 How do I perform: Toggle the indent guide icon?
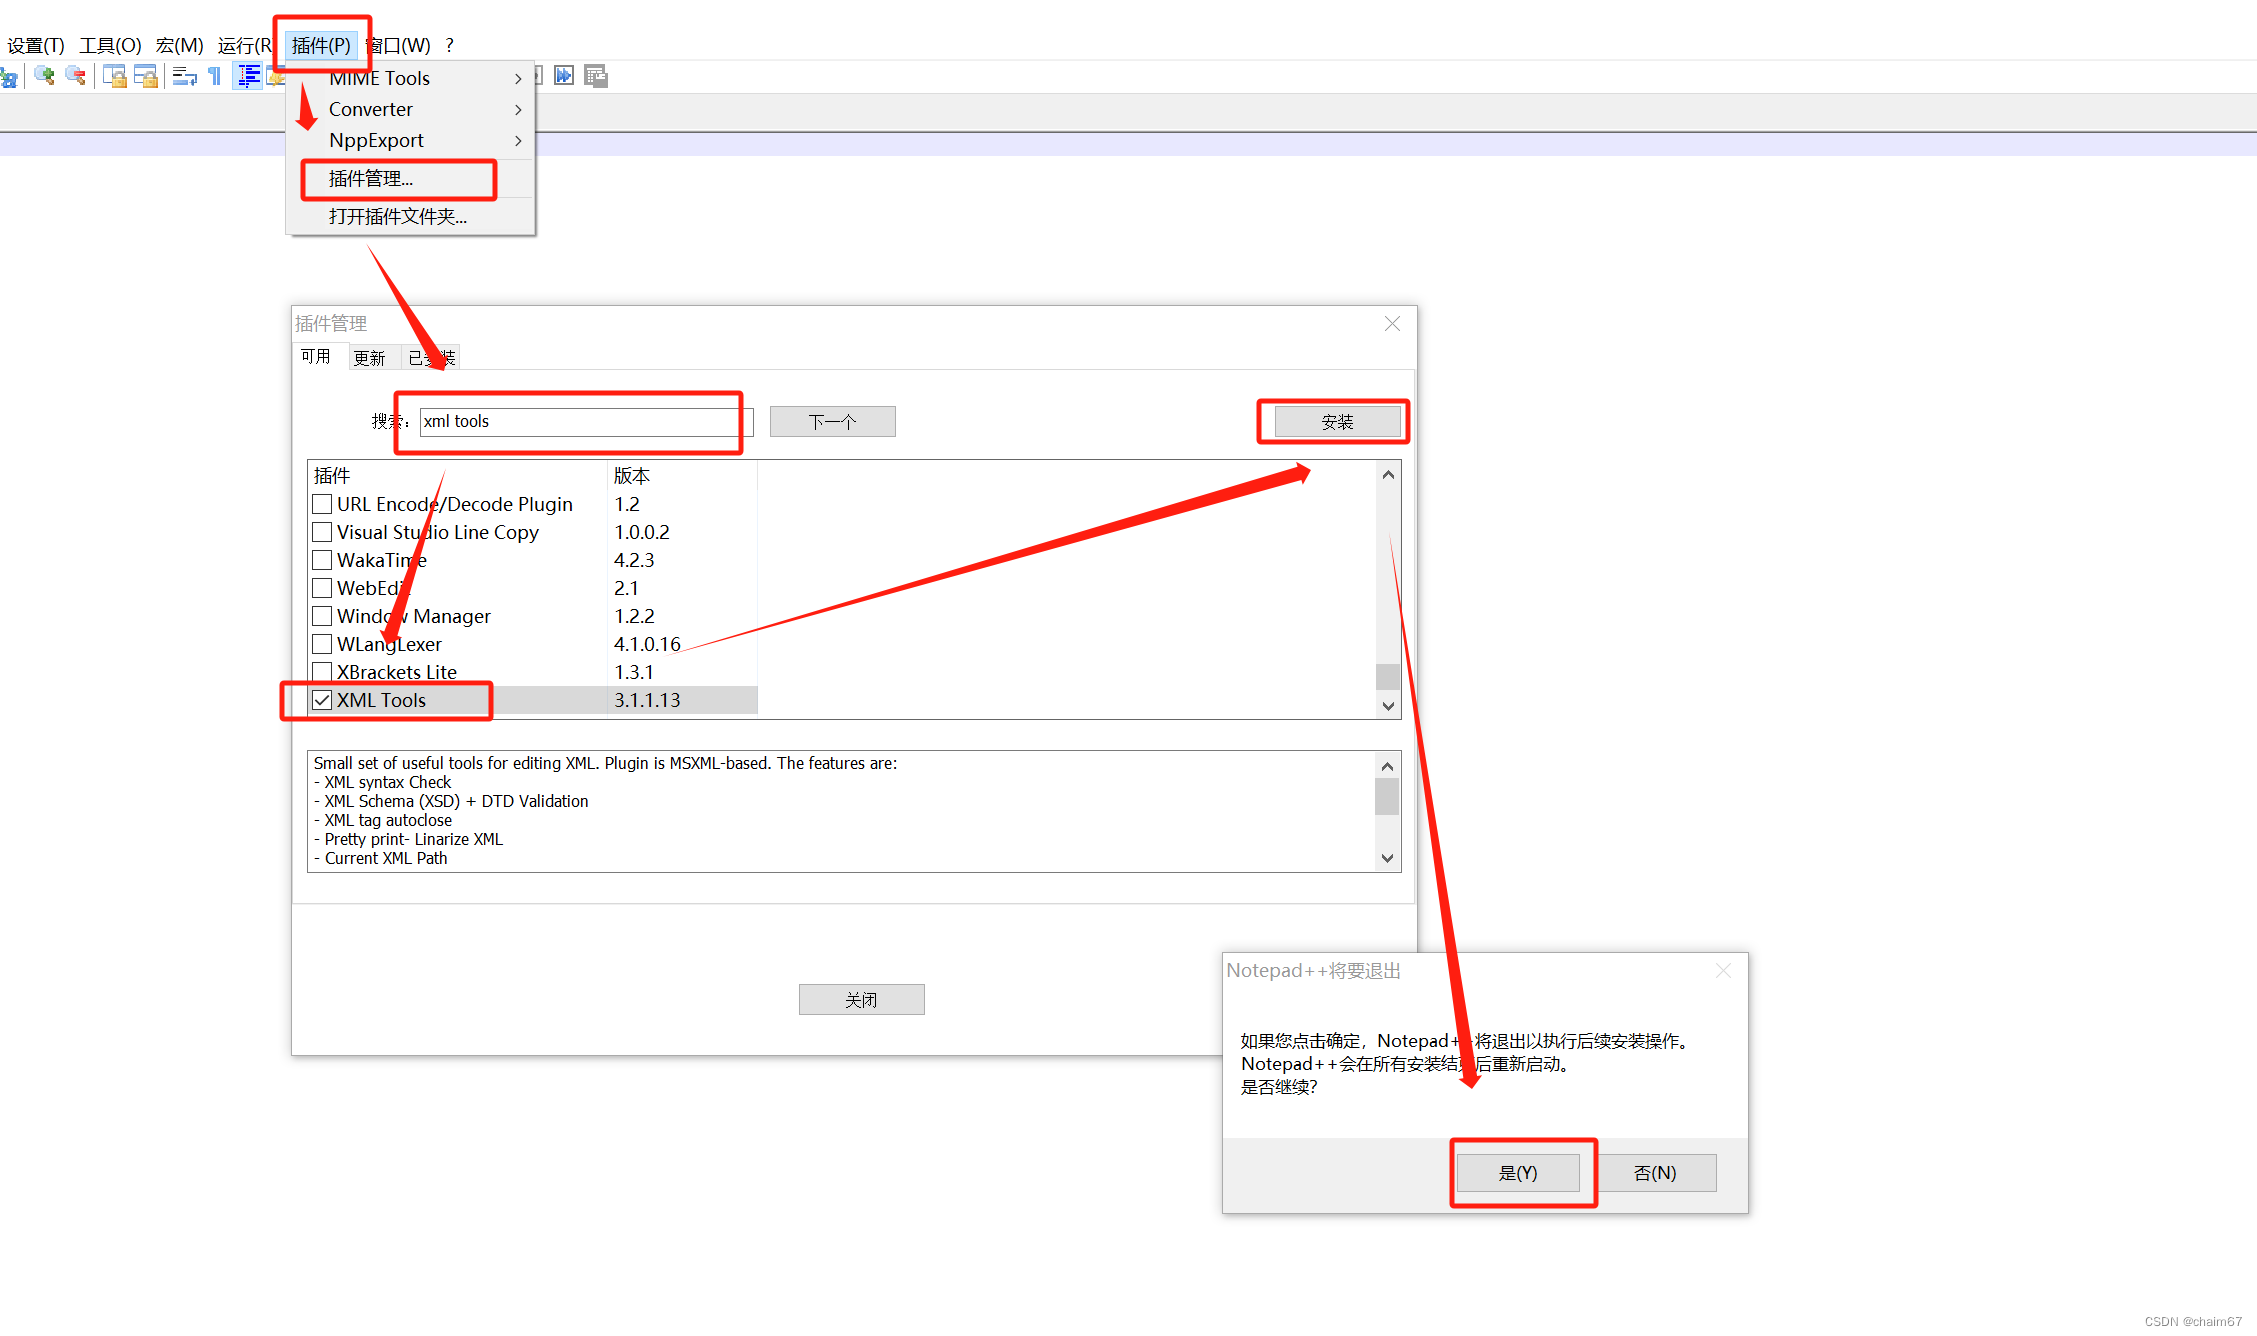pos(248,76)
